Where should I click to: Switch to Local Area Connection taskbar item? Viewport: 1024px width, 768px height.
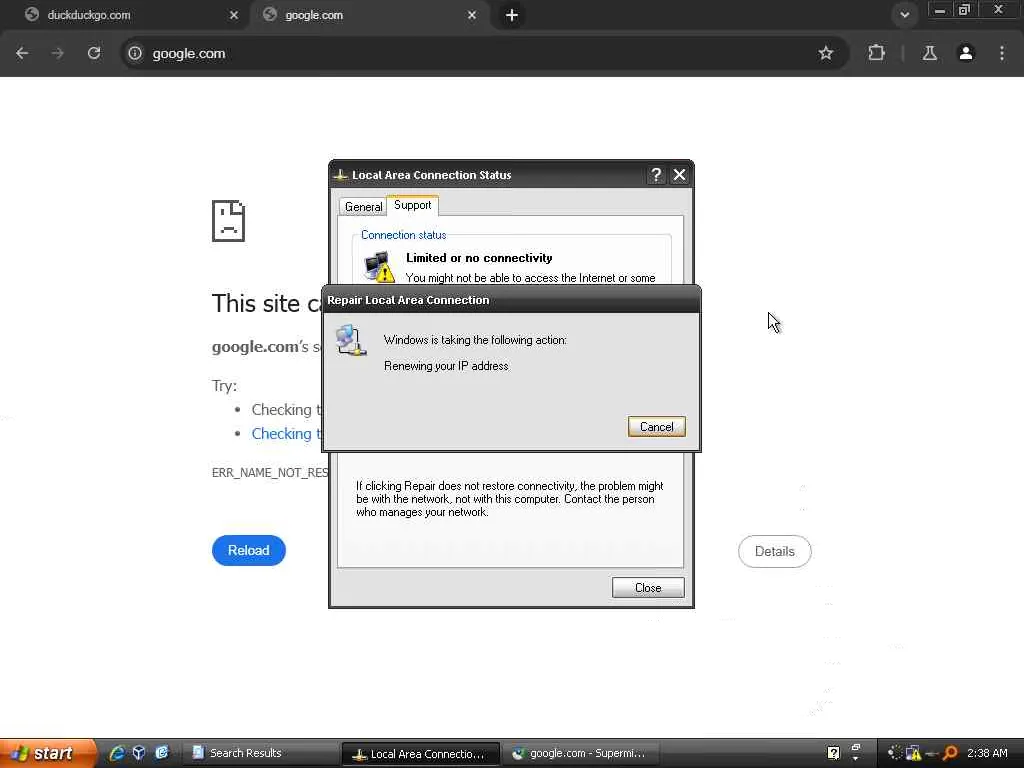point(421,754)
